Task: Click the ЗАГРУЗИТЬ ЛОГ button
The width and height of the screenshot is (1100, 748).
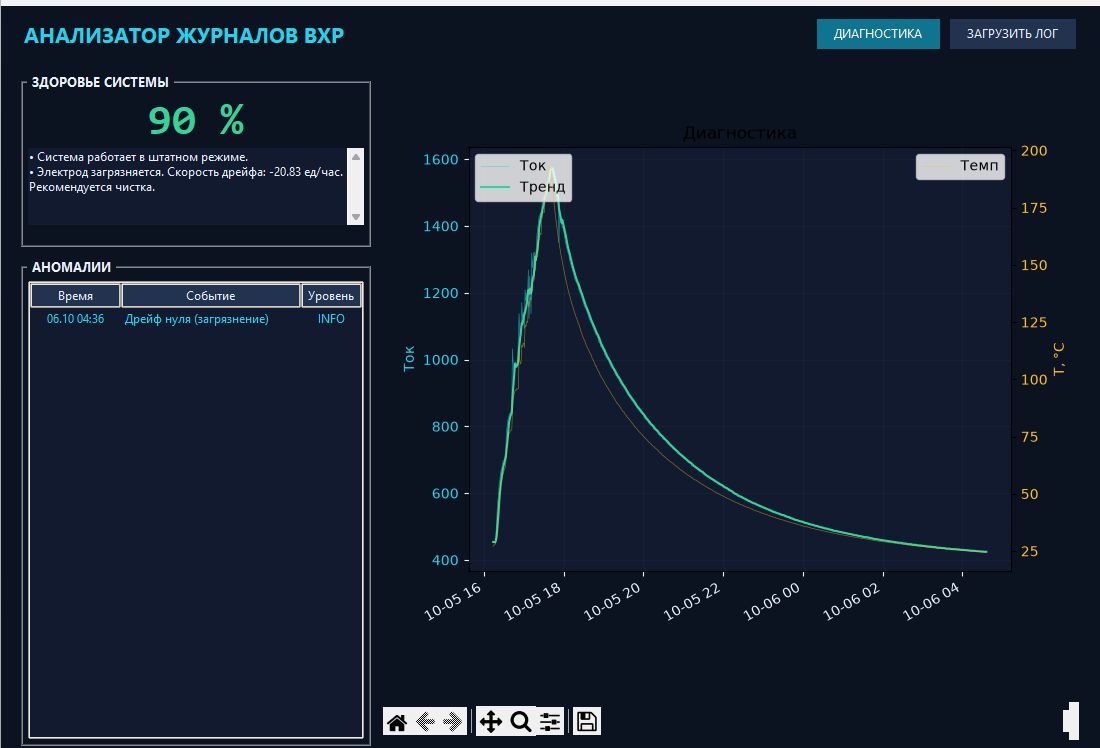Action: [x=1012, y=34]
